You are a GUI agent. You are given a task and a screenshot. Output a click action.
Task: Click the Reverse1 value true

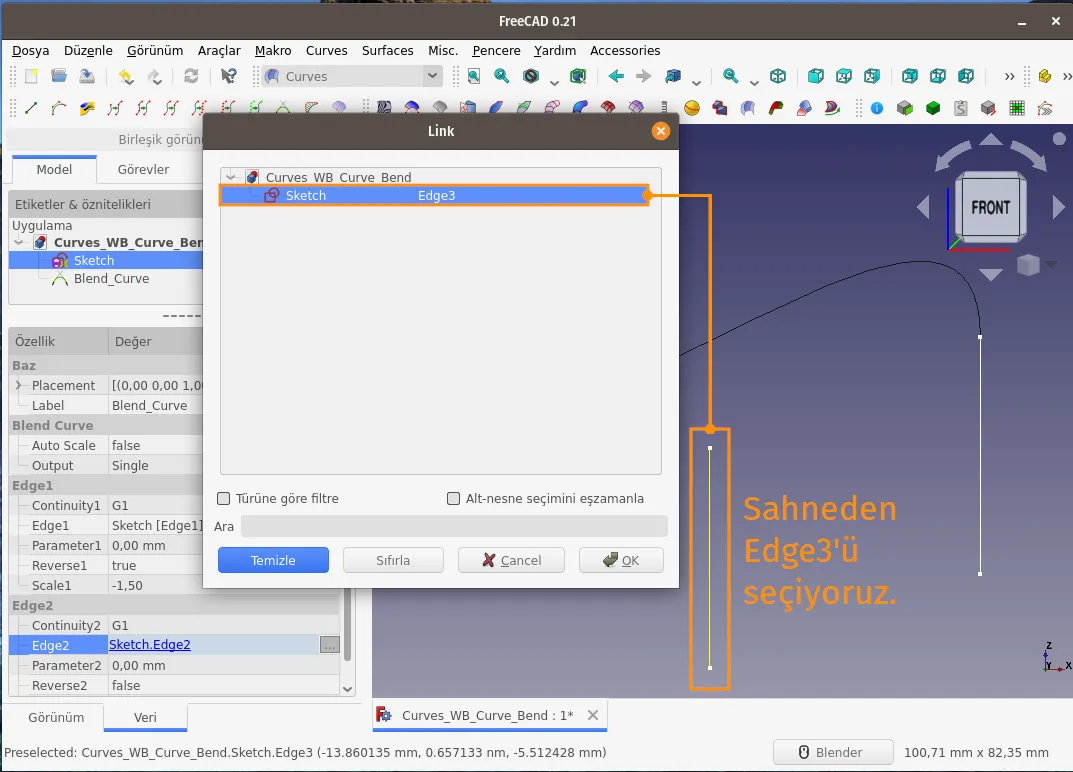pyautogui.click(x=124, y=565)
